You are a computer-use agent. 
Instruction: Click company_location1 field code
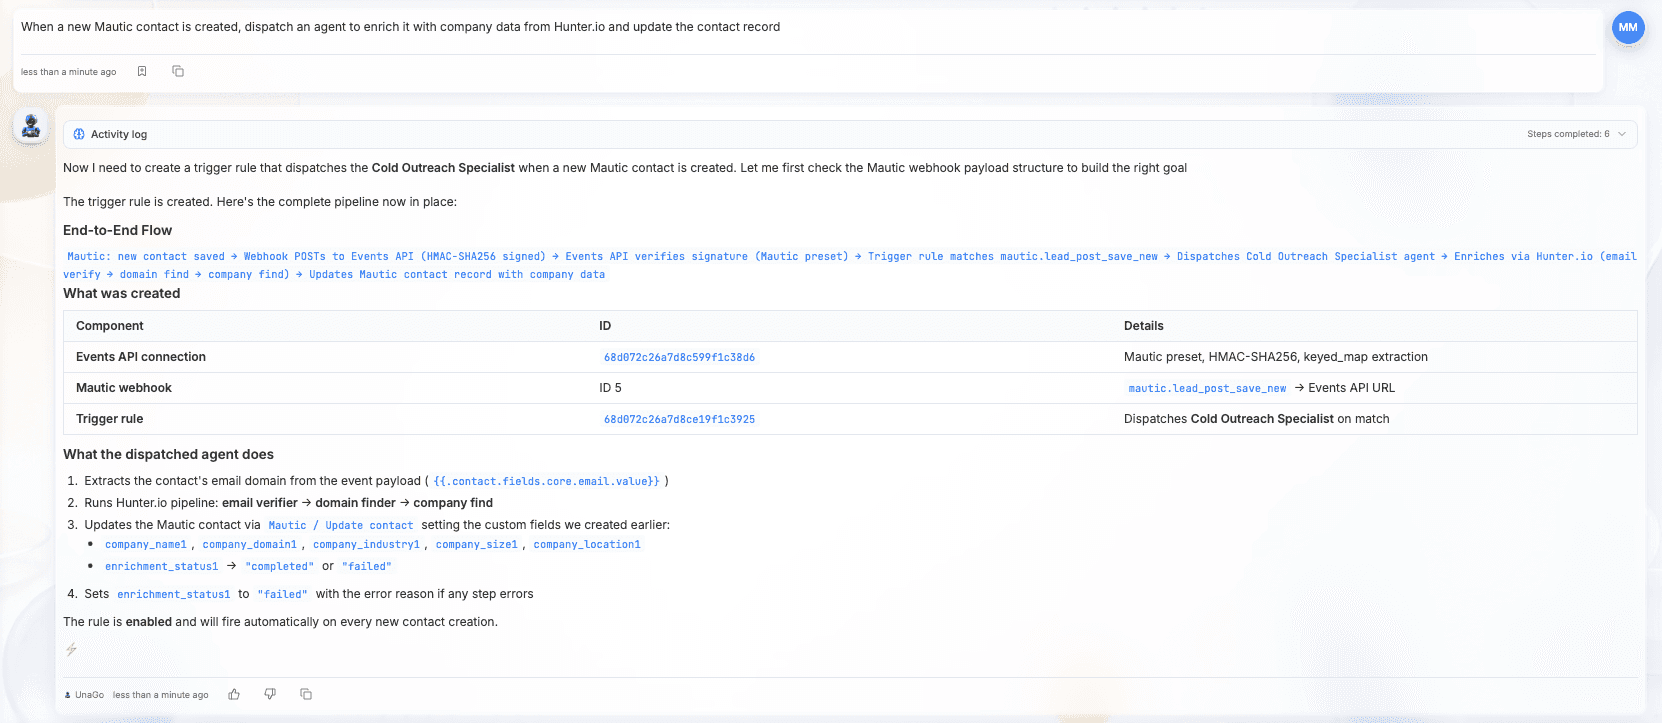tap(587, 545)
